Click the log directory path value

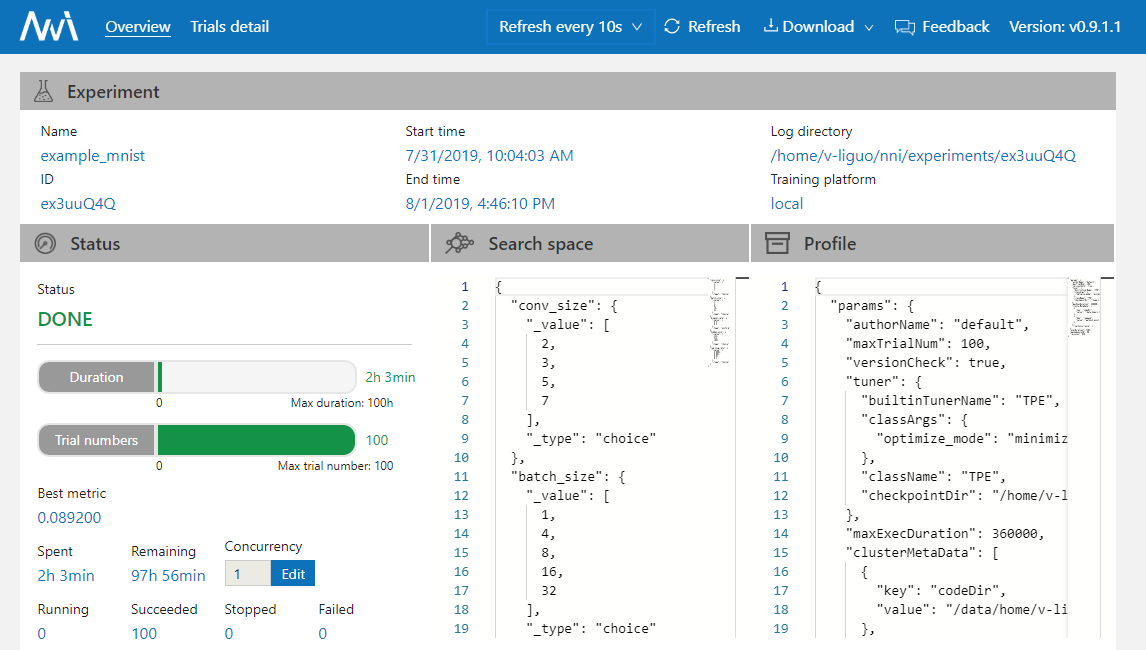(922, 156)
